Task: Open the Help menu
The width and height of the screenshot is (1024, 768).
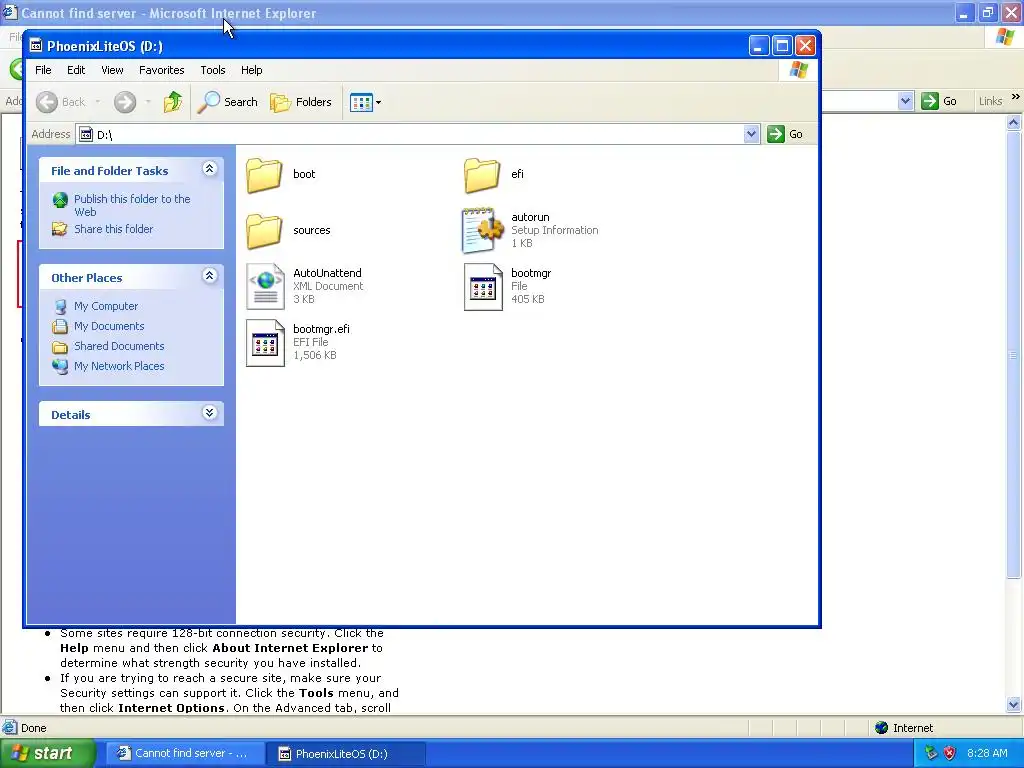Action: pyautogui.click(x=251, y=70)
